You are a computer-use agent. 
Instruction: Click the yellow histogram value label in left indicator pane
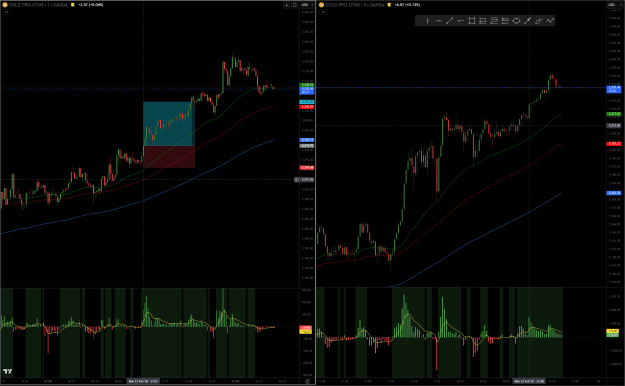(x=306, y=332)
